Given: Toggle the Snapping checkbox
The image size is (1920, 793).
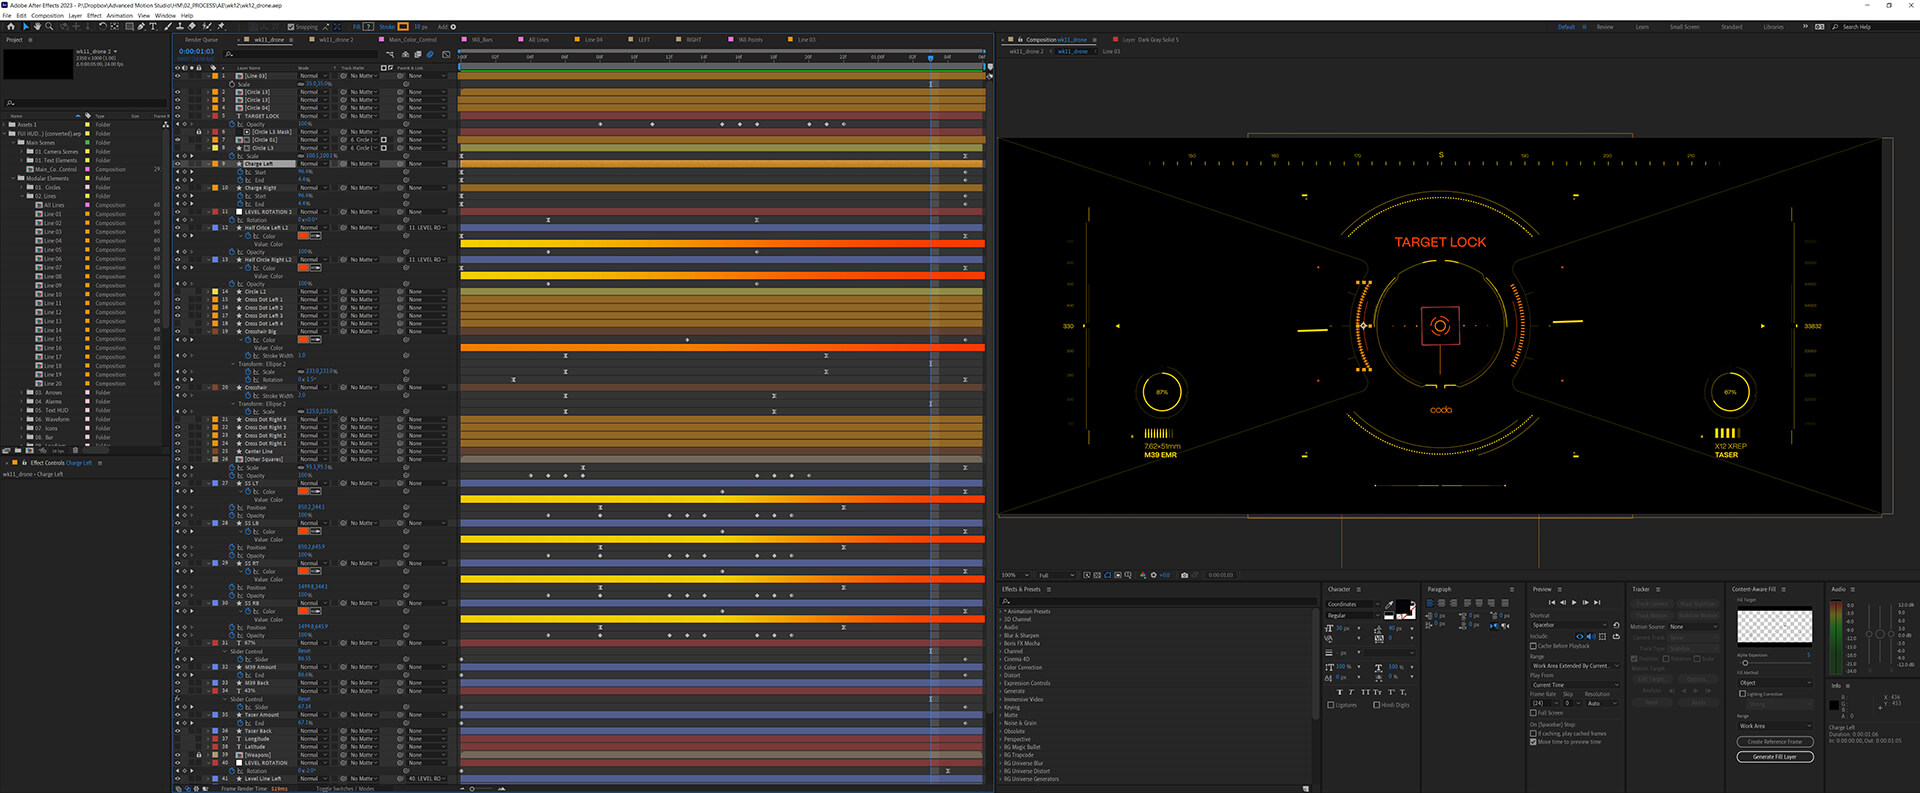Looking at the screenshot, I should click(291, 27).
